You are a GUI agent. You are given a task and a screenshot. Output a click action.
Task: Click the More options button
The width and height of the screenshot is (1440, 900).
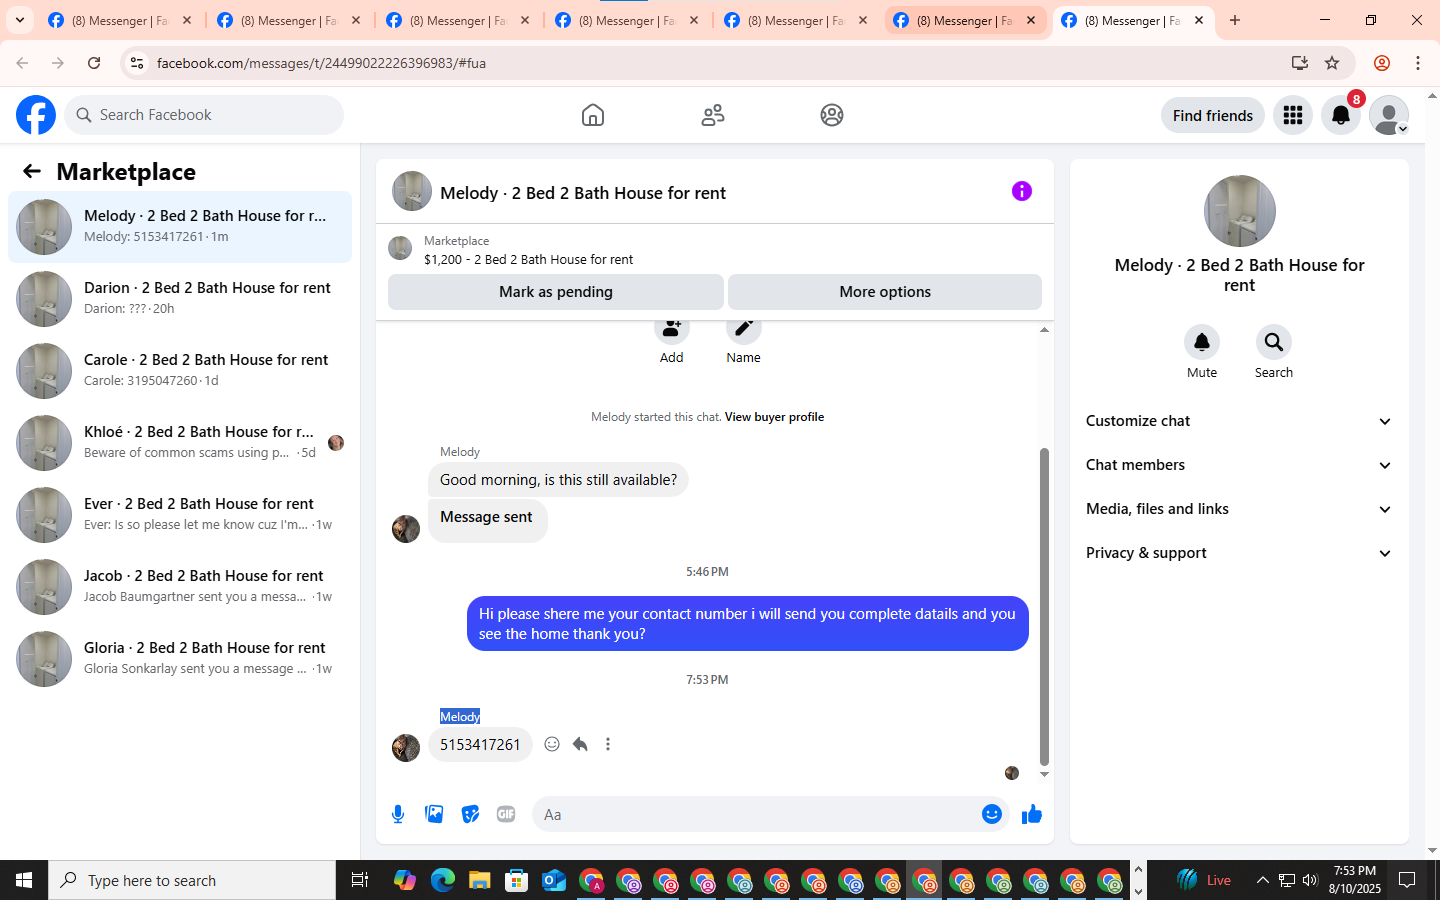pos(885,292)
